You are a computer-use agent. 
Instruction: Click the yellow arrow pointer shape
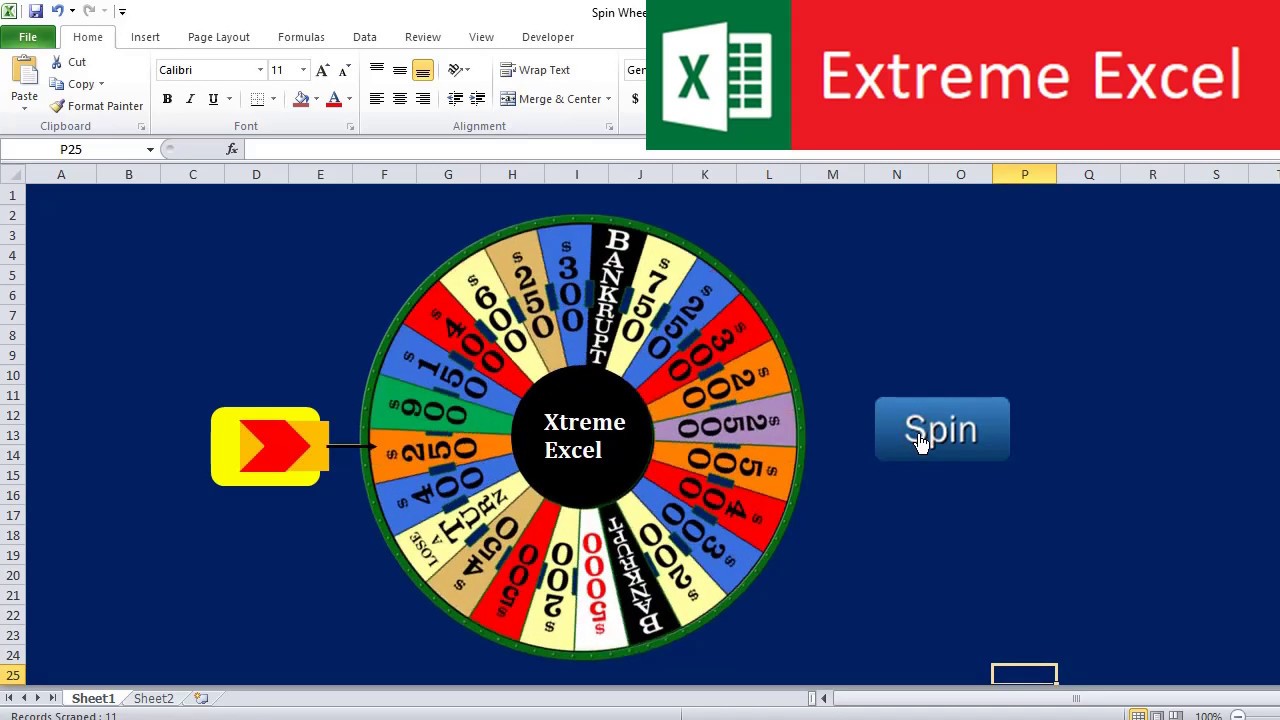(x=266, y=446)
